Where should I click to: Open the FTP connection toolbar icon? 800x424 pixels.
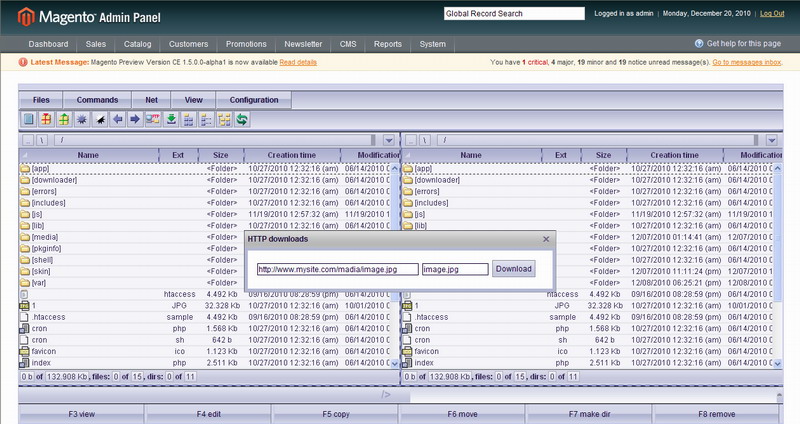pyautogui.click(x=153, y=119)
